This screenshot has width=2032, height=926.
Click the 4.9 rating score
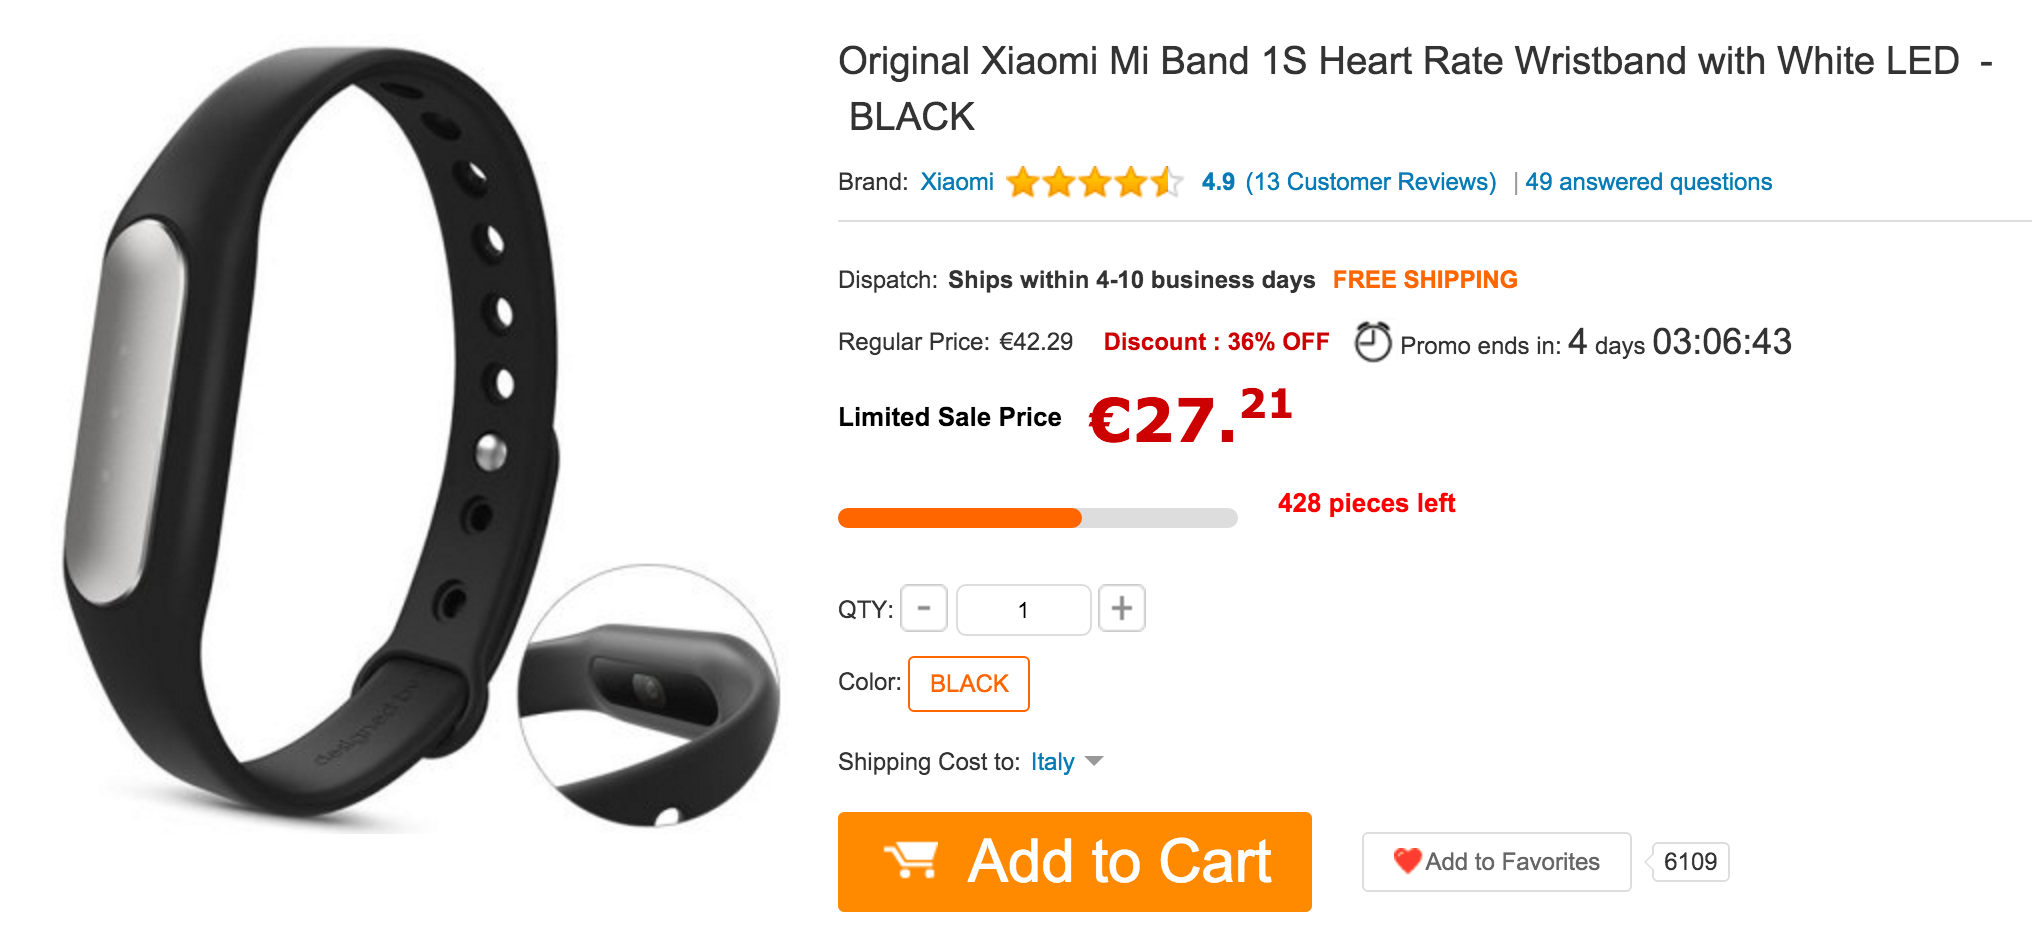click(1218, 182)
